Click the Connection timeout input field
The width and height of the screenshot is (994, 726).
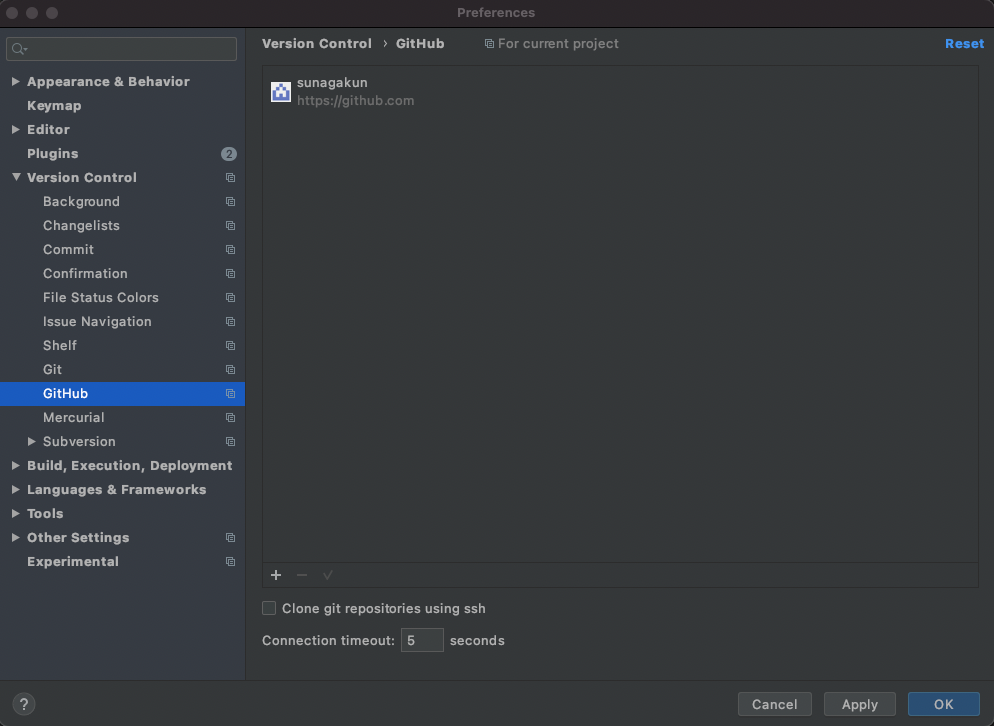[421, 640]
